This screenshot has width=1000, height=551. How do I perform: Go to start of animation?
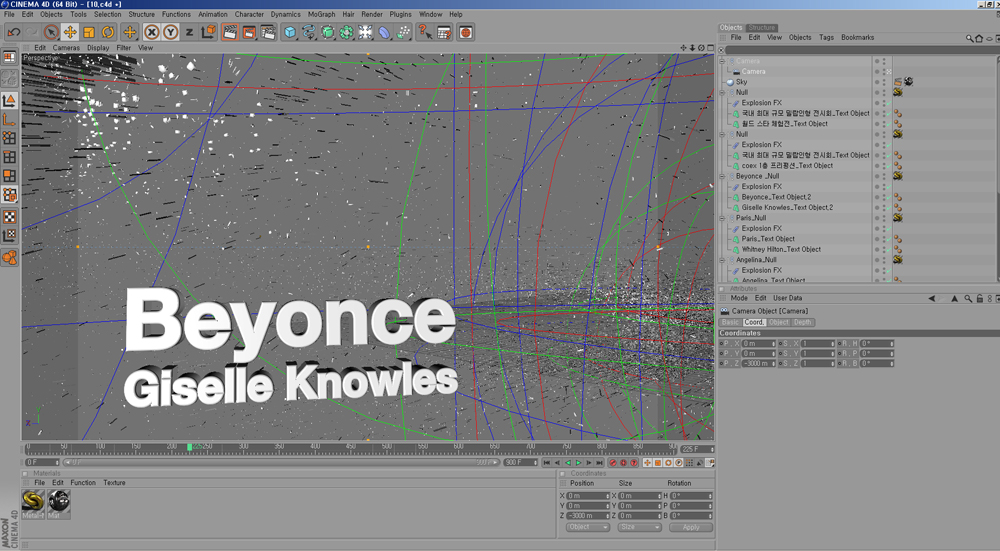[547, 462]
